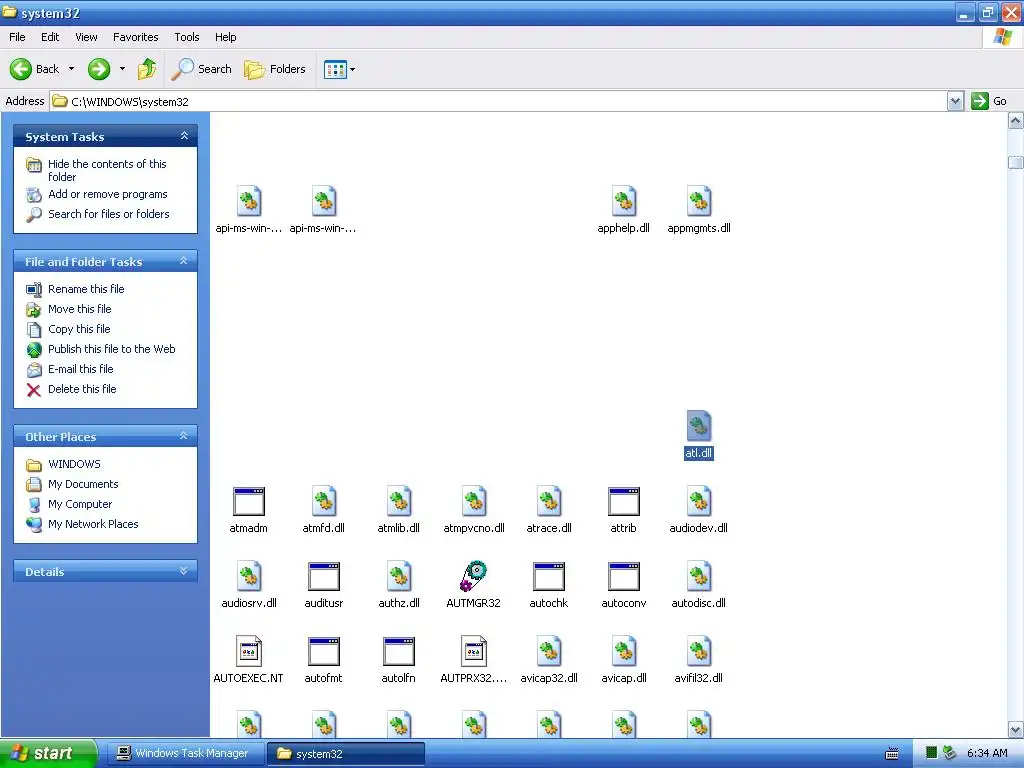Viewport: 1024px width, 768px height.
Task: Click in the Address path field
Action: coord(499,101)
